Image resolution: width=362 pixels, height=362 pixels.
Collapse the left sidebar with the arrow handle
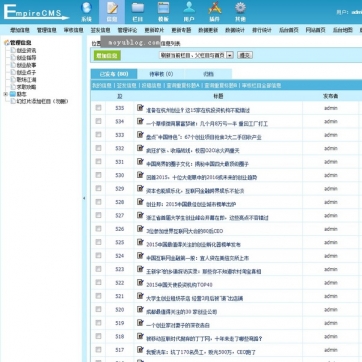[x=84, y=198]
